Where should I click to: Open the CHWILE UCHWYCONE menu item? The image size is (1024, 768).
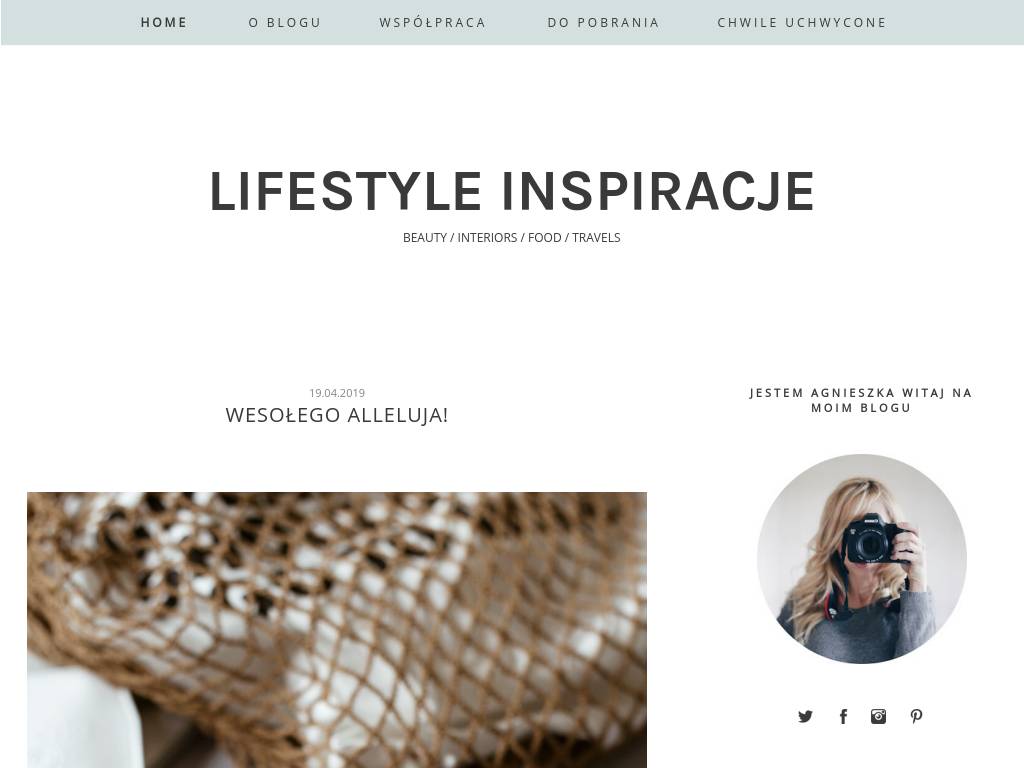(802, 22)
